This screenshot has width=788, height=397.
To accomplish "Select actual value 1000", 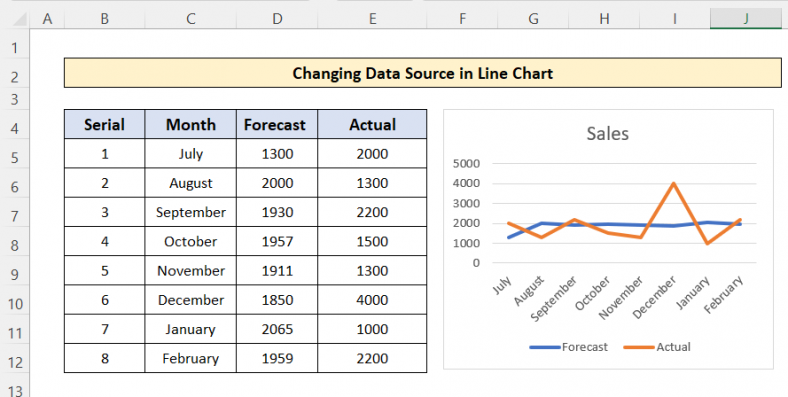I will tap(372, 329).
